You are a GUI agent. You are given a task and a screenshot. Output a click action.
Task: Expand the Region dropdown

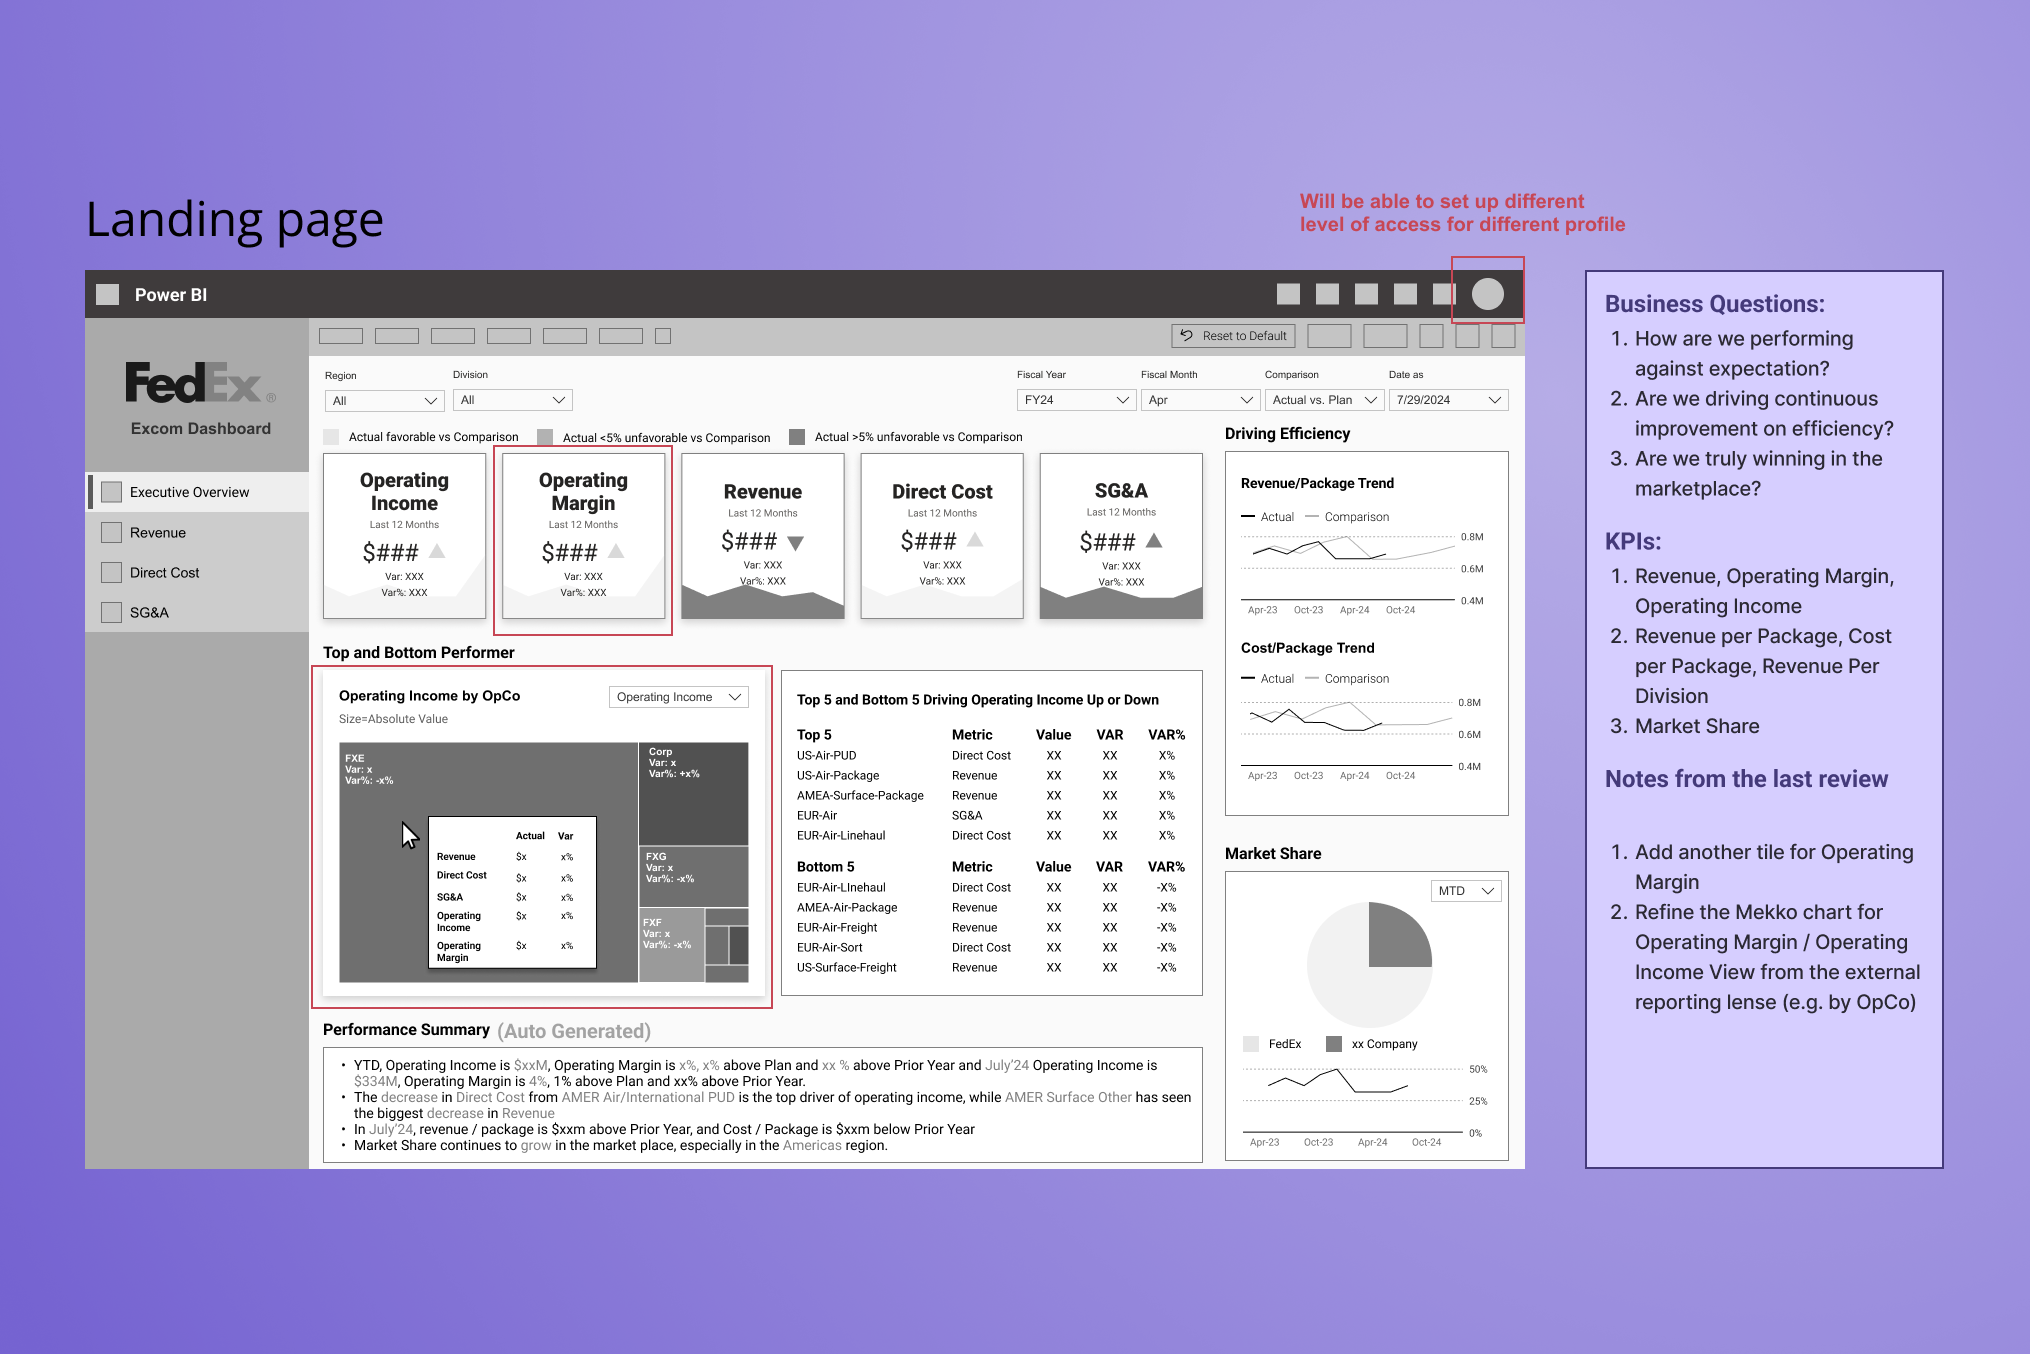(384, 401)
